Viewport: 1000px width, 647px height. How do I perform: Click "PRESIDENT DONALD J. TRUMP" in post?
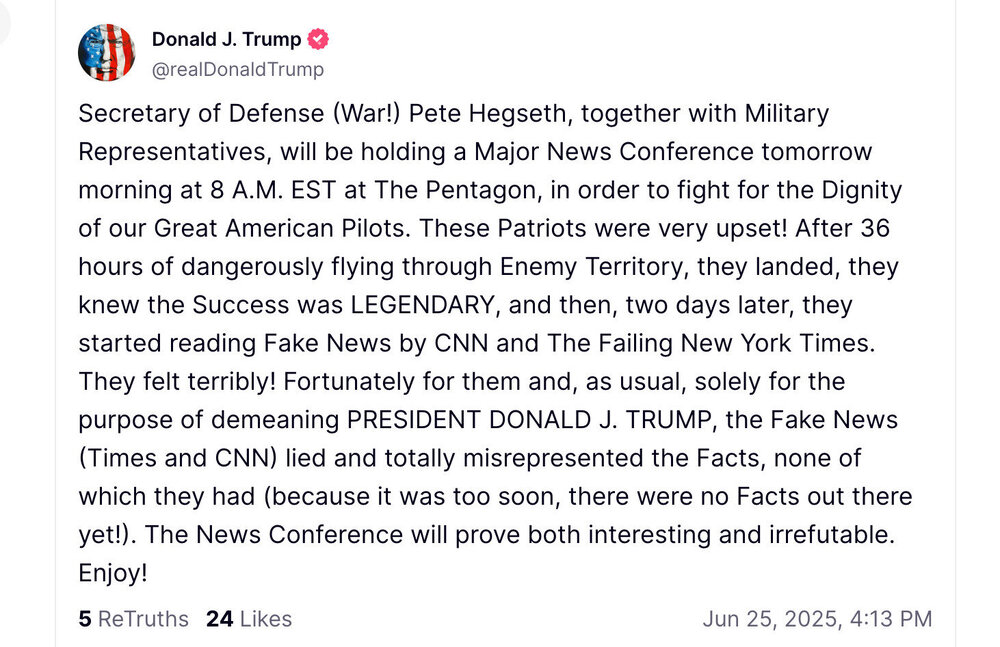coord(530,420)
